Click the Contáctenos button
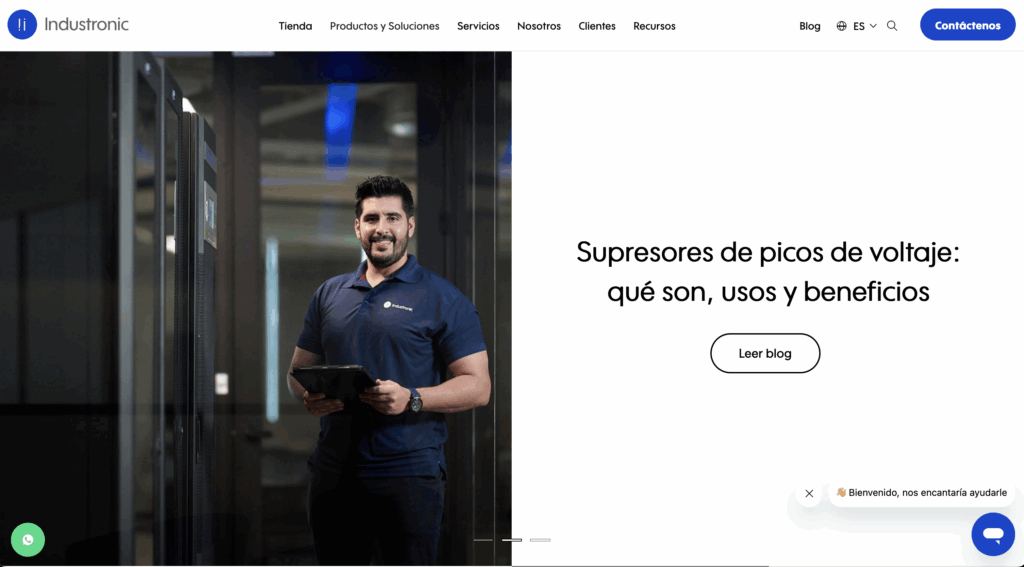 (968, 25)
